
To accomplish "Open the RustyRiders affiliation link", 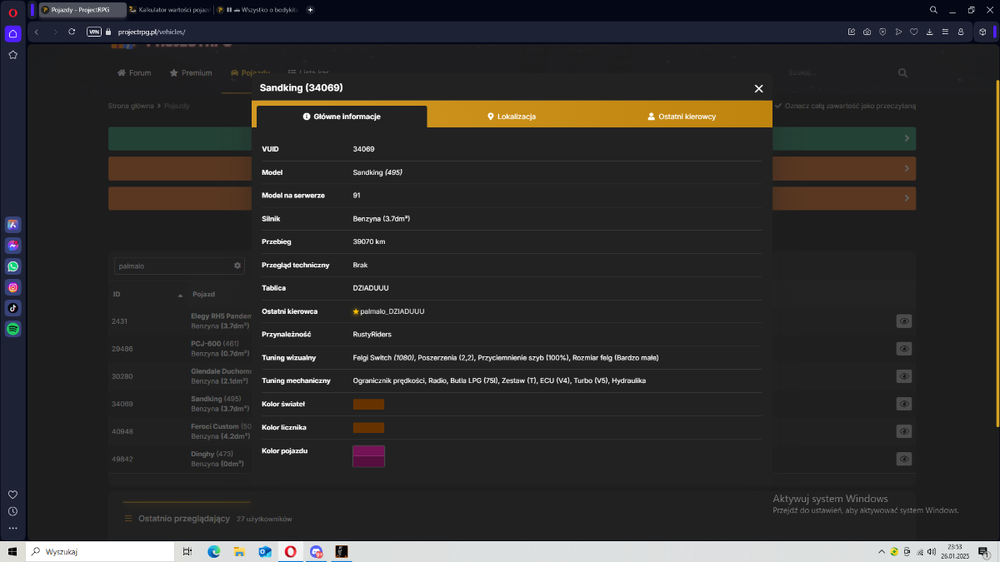I will pos(372,334).
